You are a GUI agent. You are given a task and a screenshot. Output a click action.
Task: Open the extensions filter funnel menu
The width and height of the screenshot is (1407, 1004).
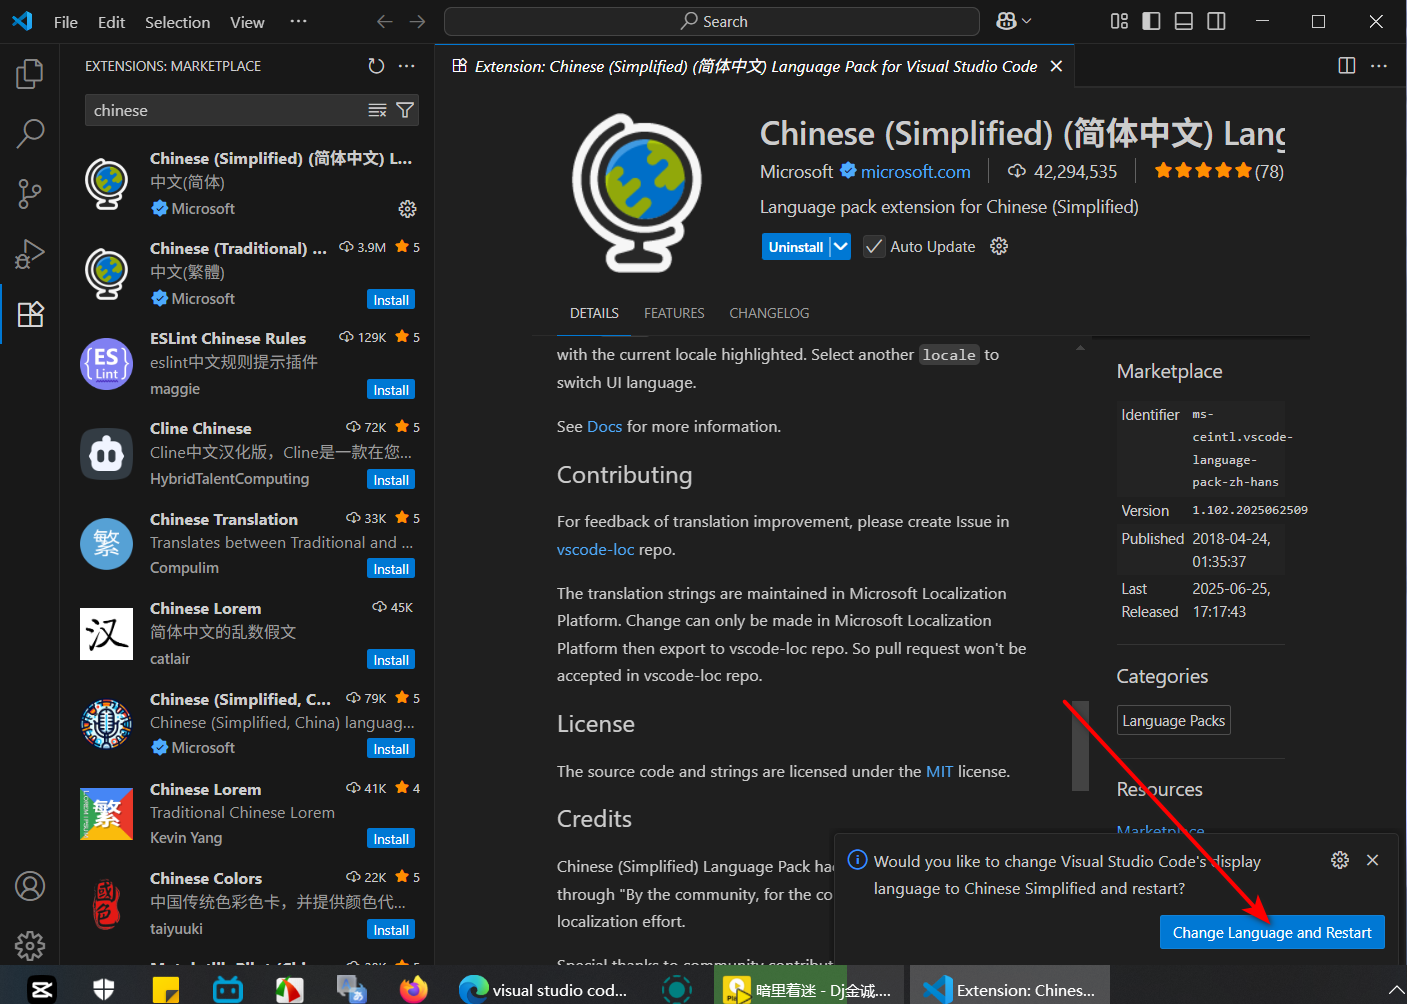(404, 110)
